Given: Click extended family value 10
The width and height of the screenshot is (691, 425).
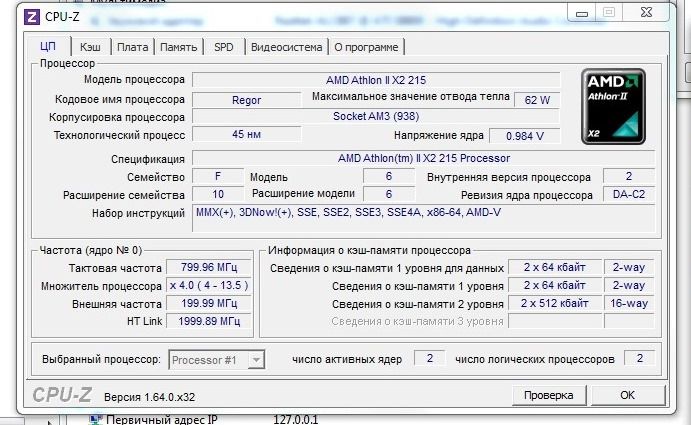Looking at the screenshot, I should pos(218,194).
